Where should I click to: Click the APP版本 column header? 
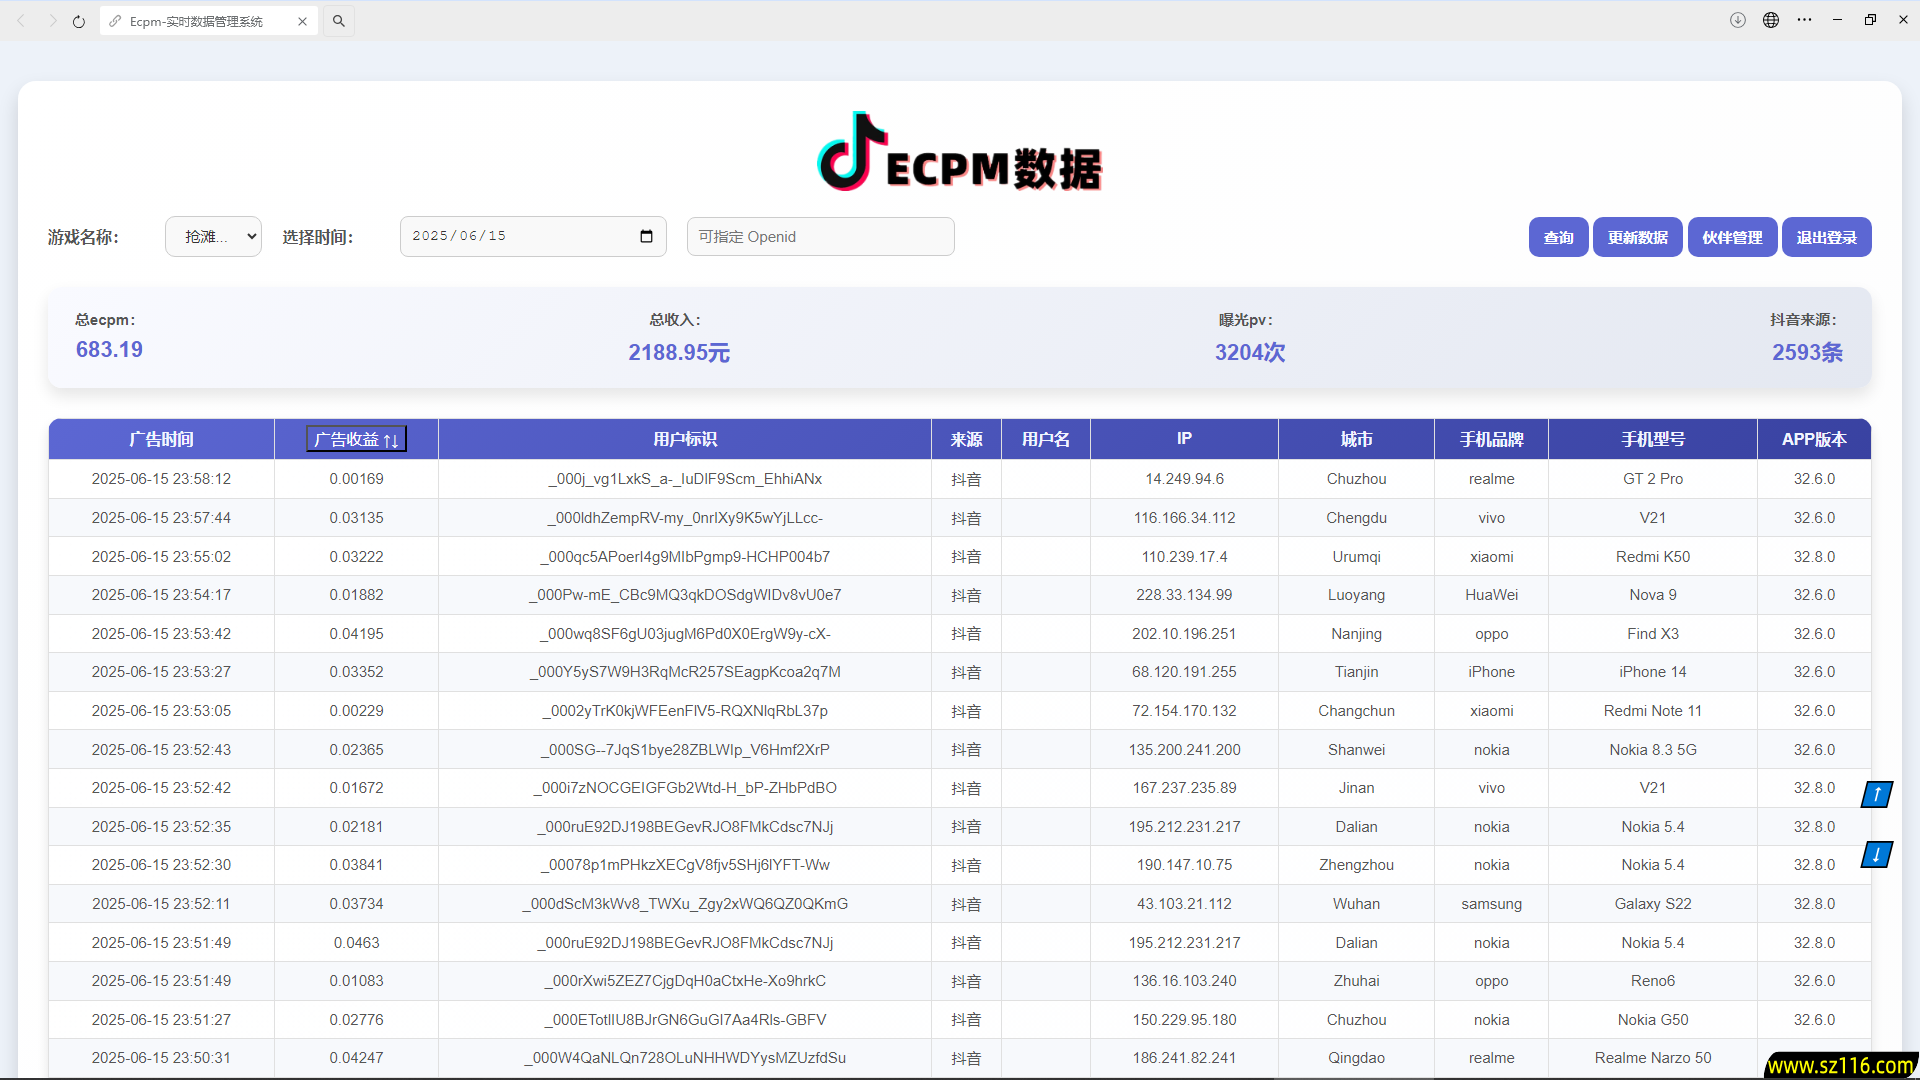coord(1814,439)
